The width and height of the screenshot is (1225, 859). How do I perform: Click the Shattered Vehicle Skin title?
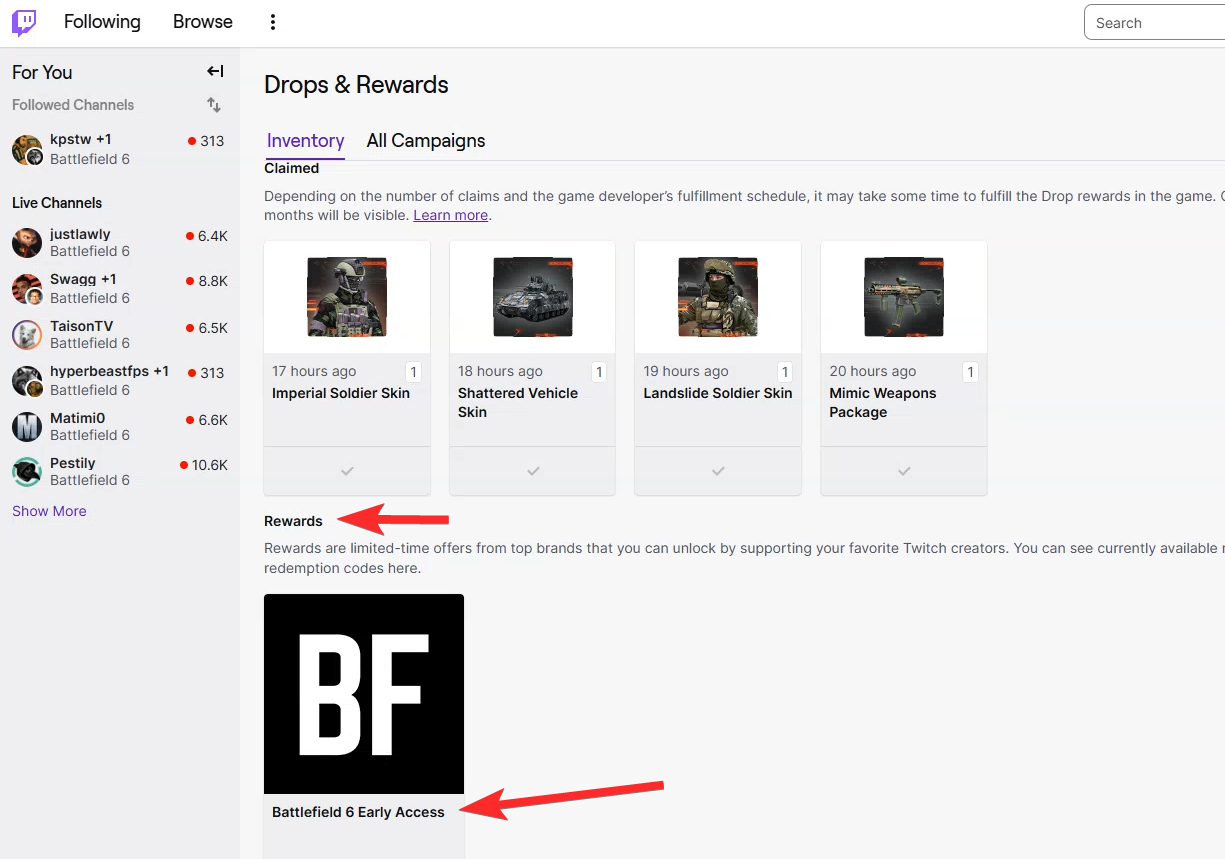(x=518, y=402)
